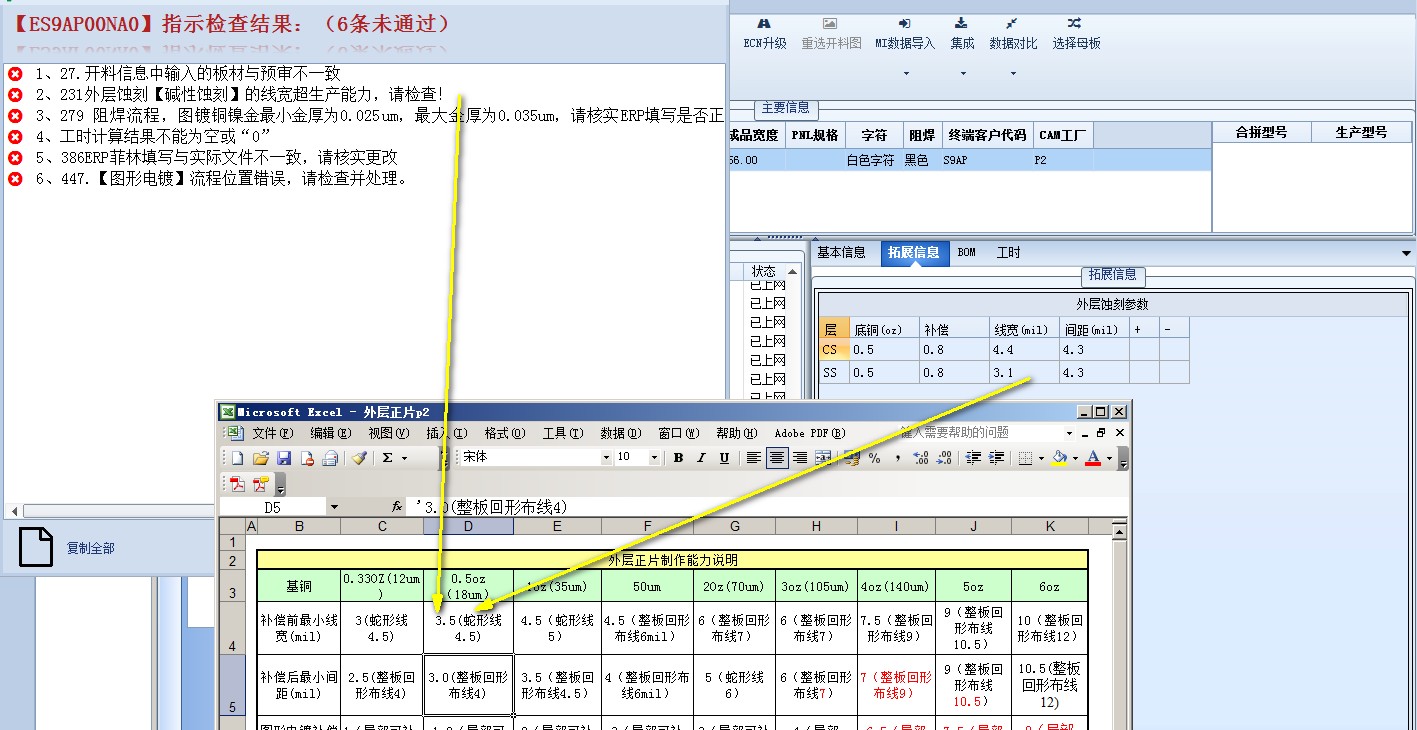
Task: Click the Decrease Indent icon
Action: click(x=973, y=458)
